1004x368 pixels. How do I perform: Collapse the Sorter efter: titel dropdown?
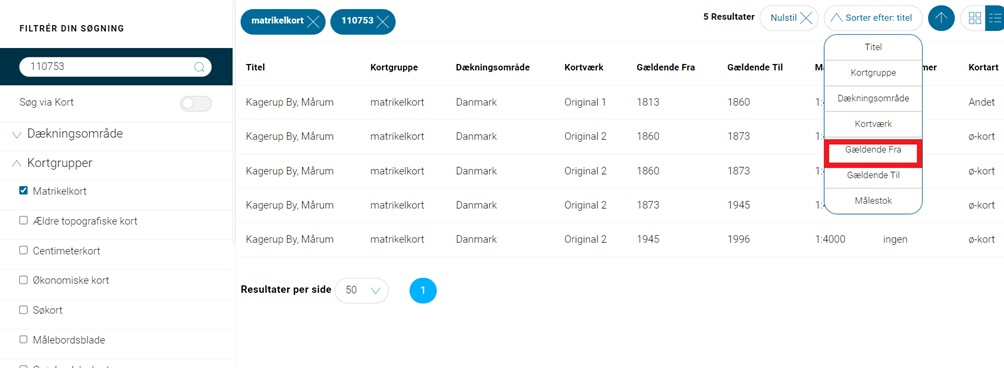pos(872,19)
